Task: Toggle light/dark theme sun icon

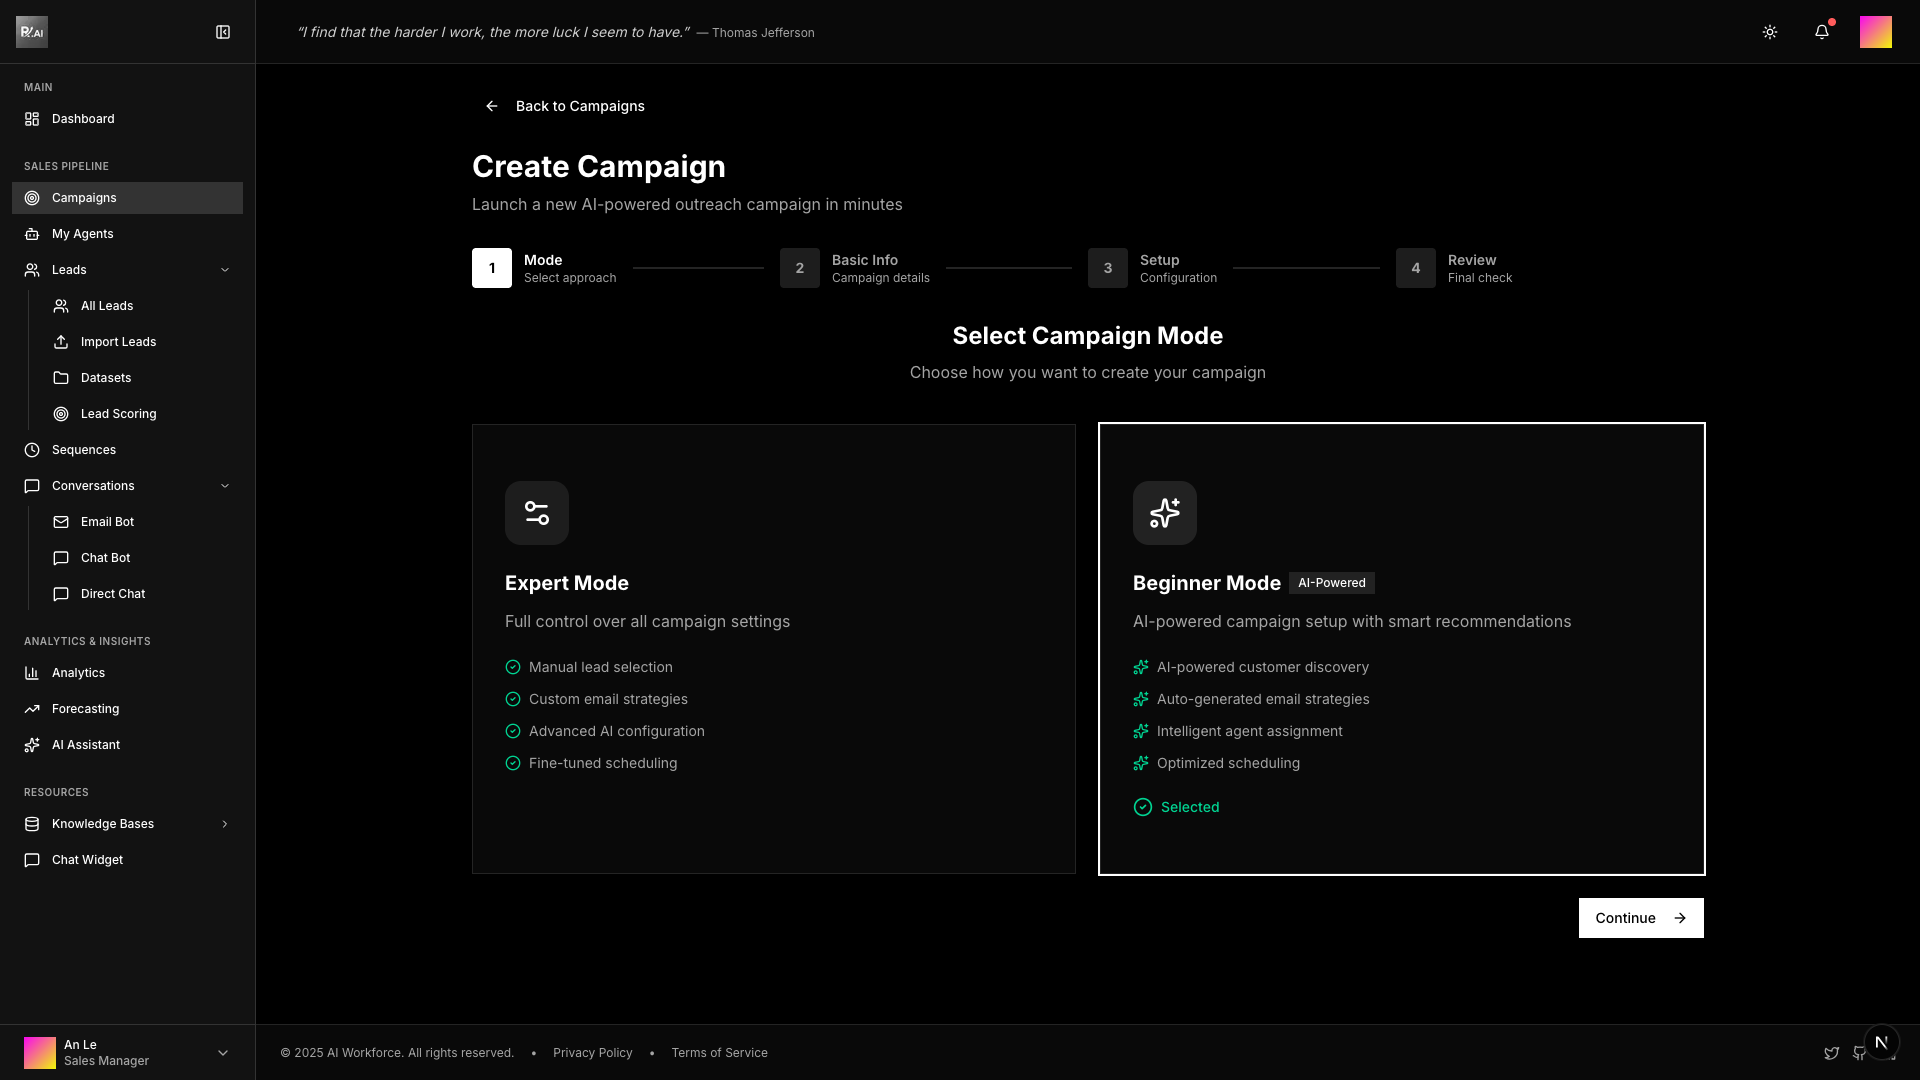Action: pos(1770,32)
